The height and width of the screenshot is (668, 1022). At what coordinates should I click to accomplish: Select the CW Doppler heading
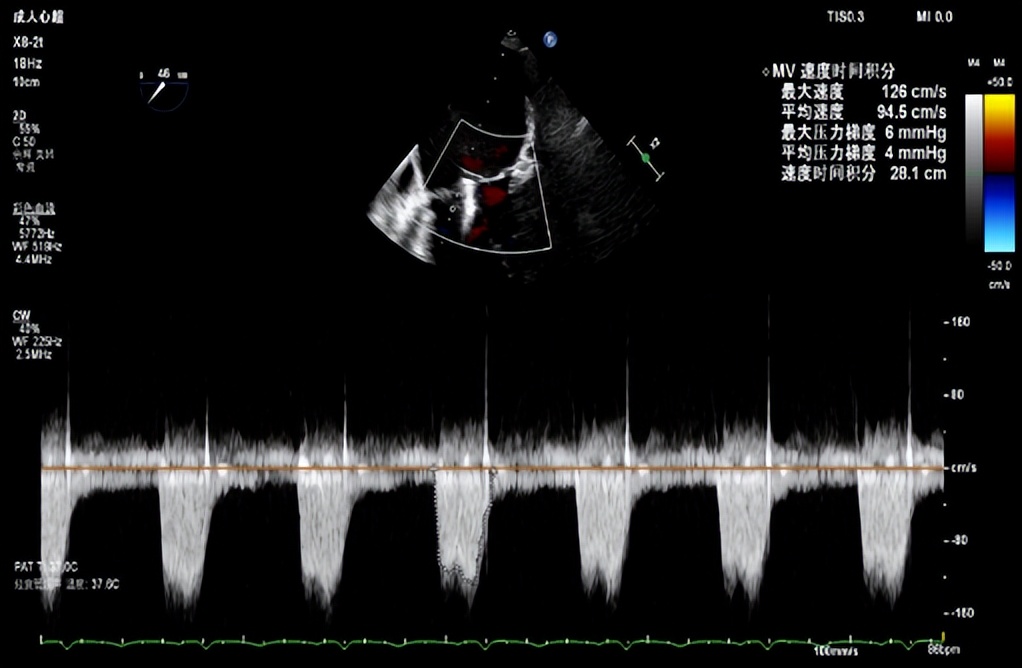(x=21, y=315)
